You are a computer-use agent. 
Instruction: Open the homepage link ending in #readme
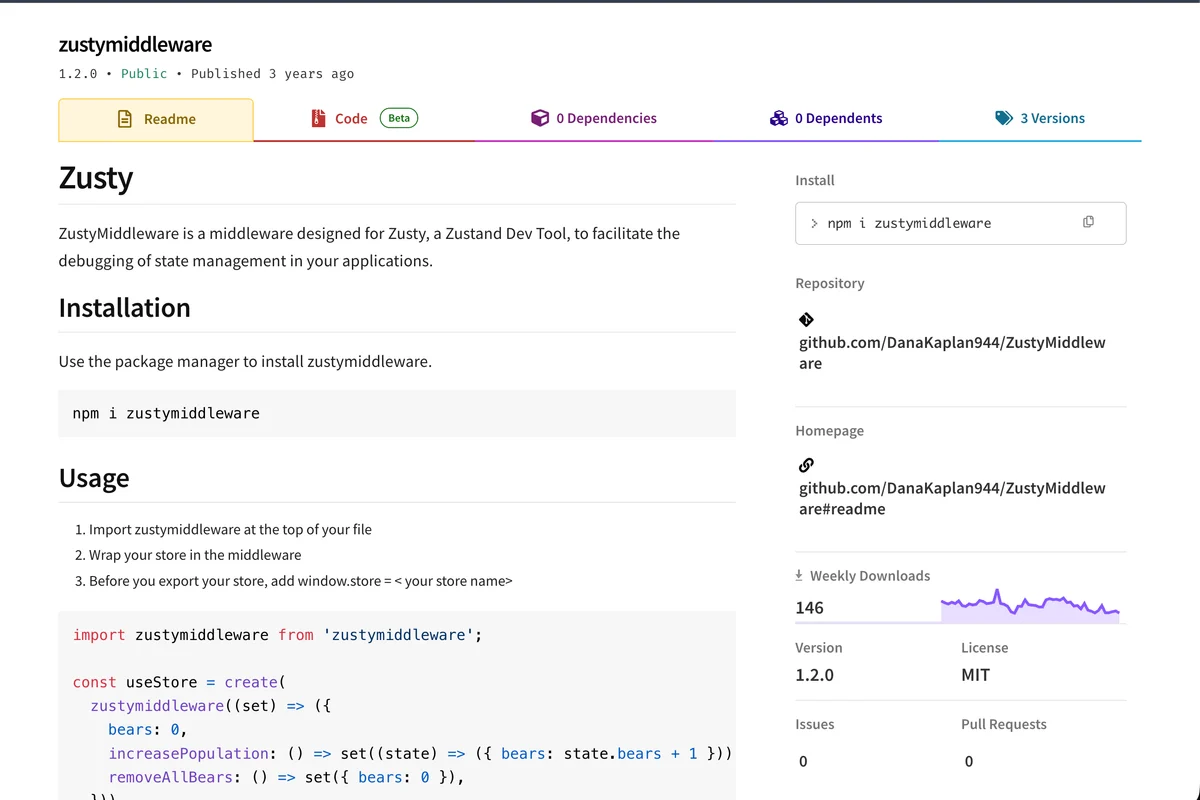952,498
